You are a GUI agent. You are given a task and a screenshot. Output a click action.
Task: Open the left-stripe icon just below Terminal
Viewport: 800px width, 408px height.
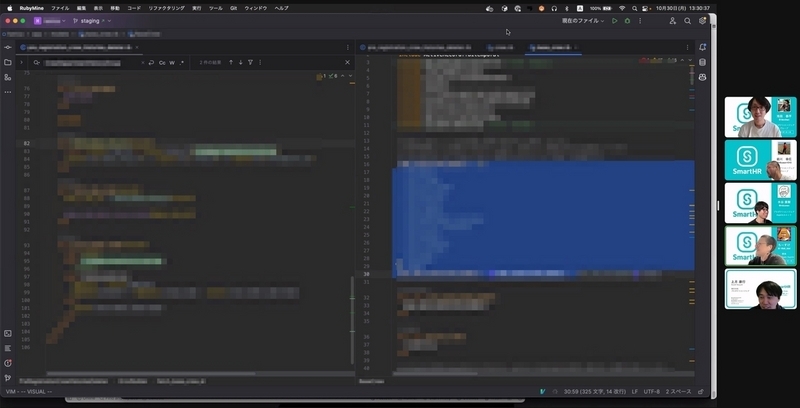pyautogui.click(x=7, y=348)
